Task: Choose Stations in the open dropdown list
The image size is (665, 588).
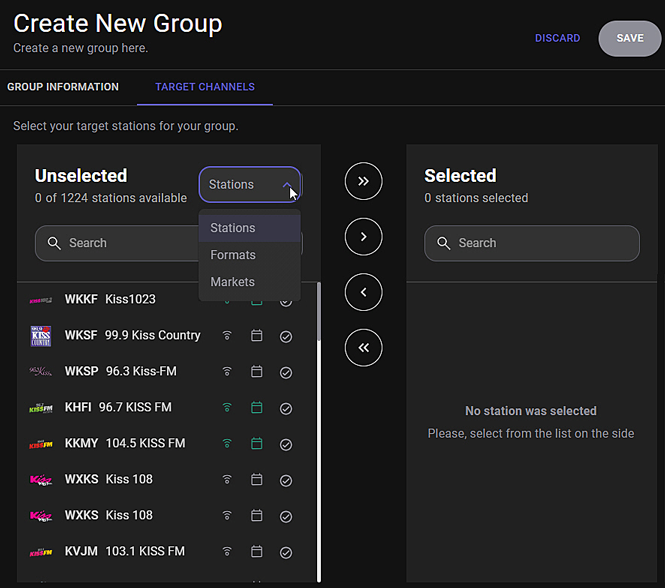Action: coord(250,228)
